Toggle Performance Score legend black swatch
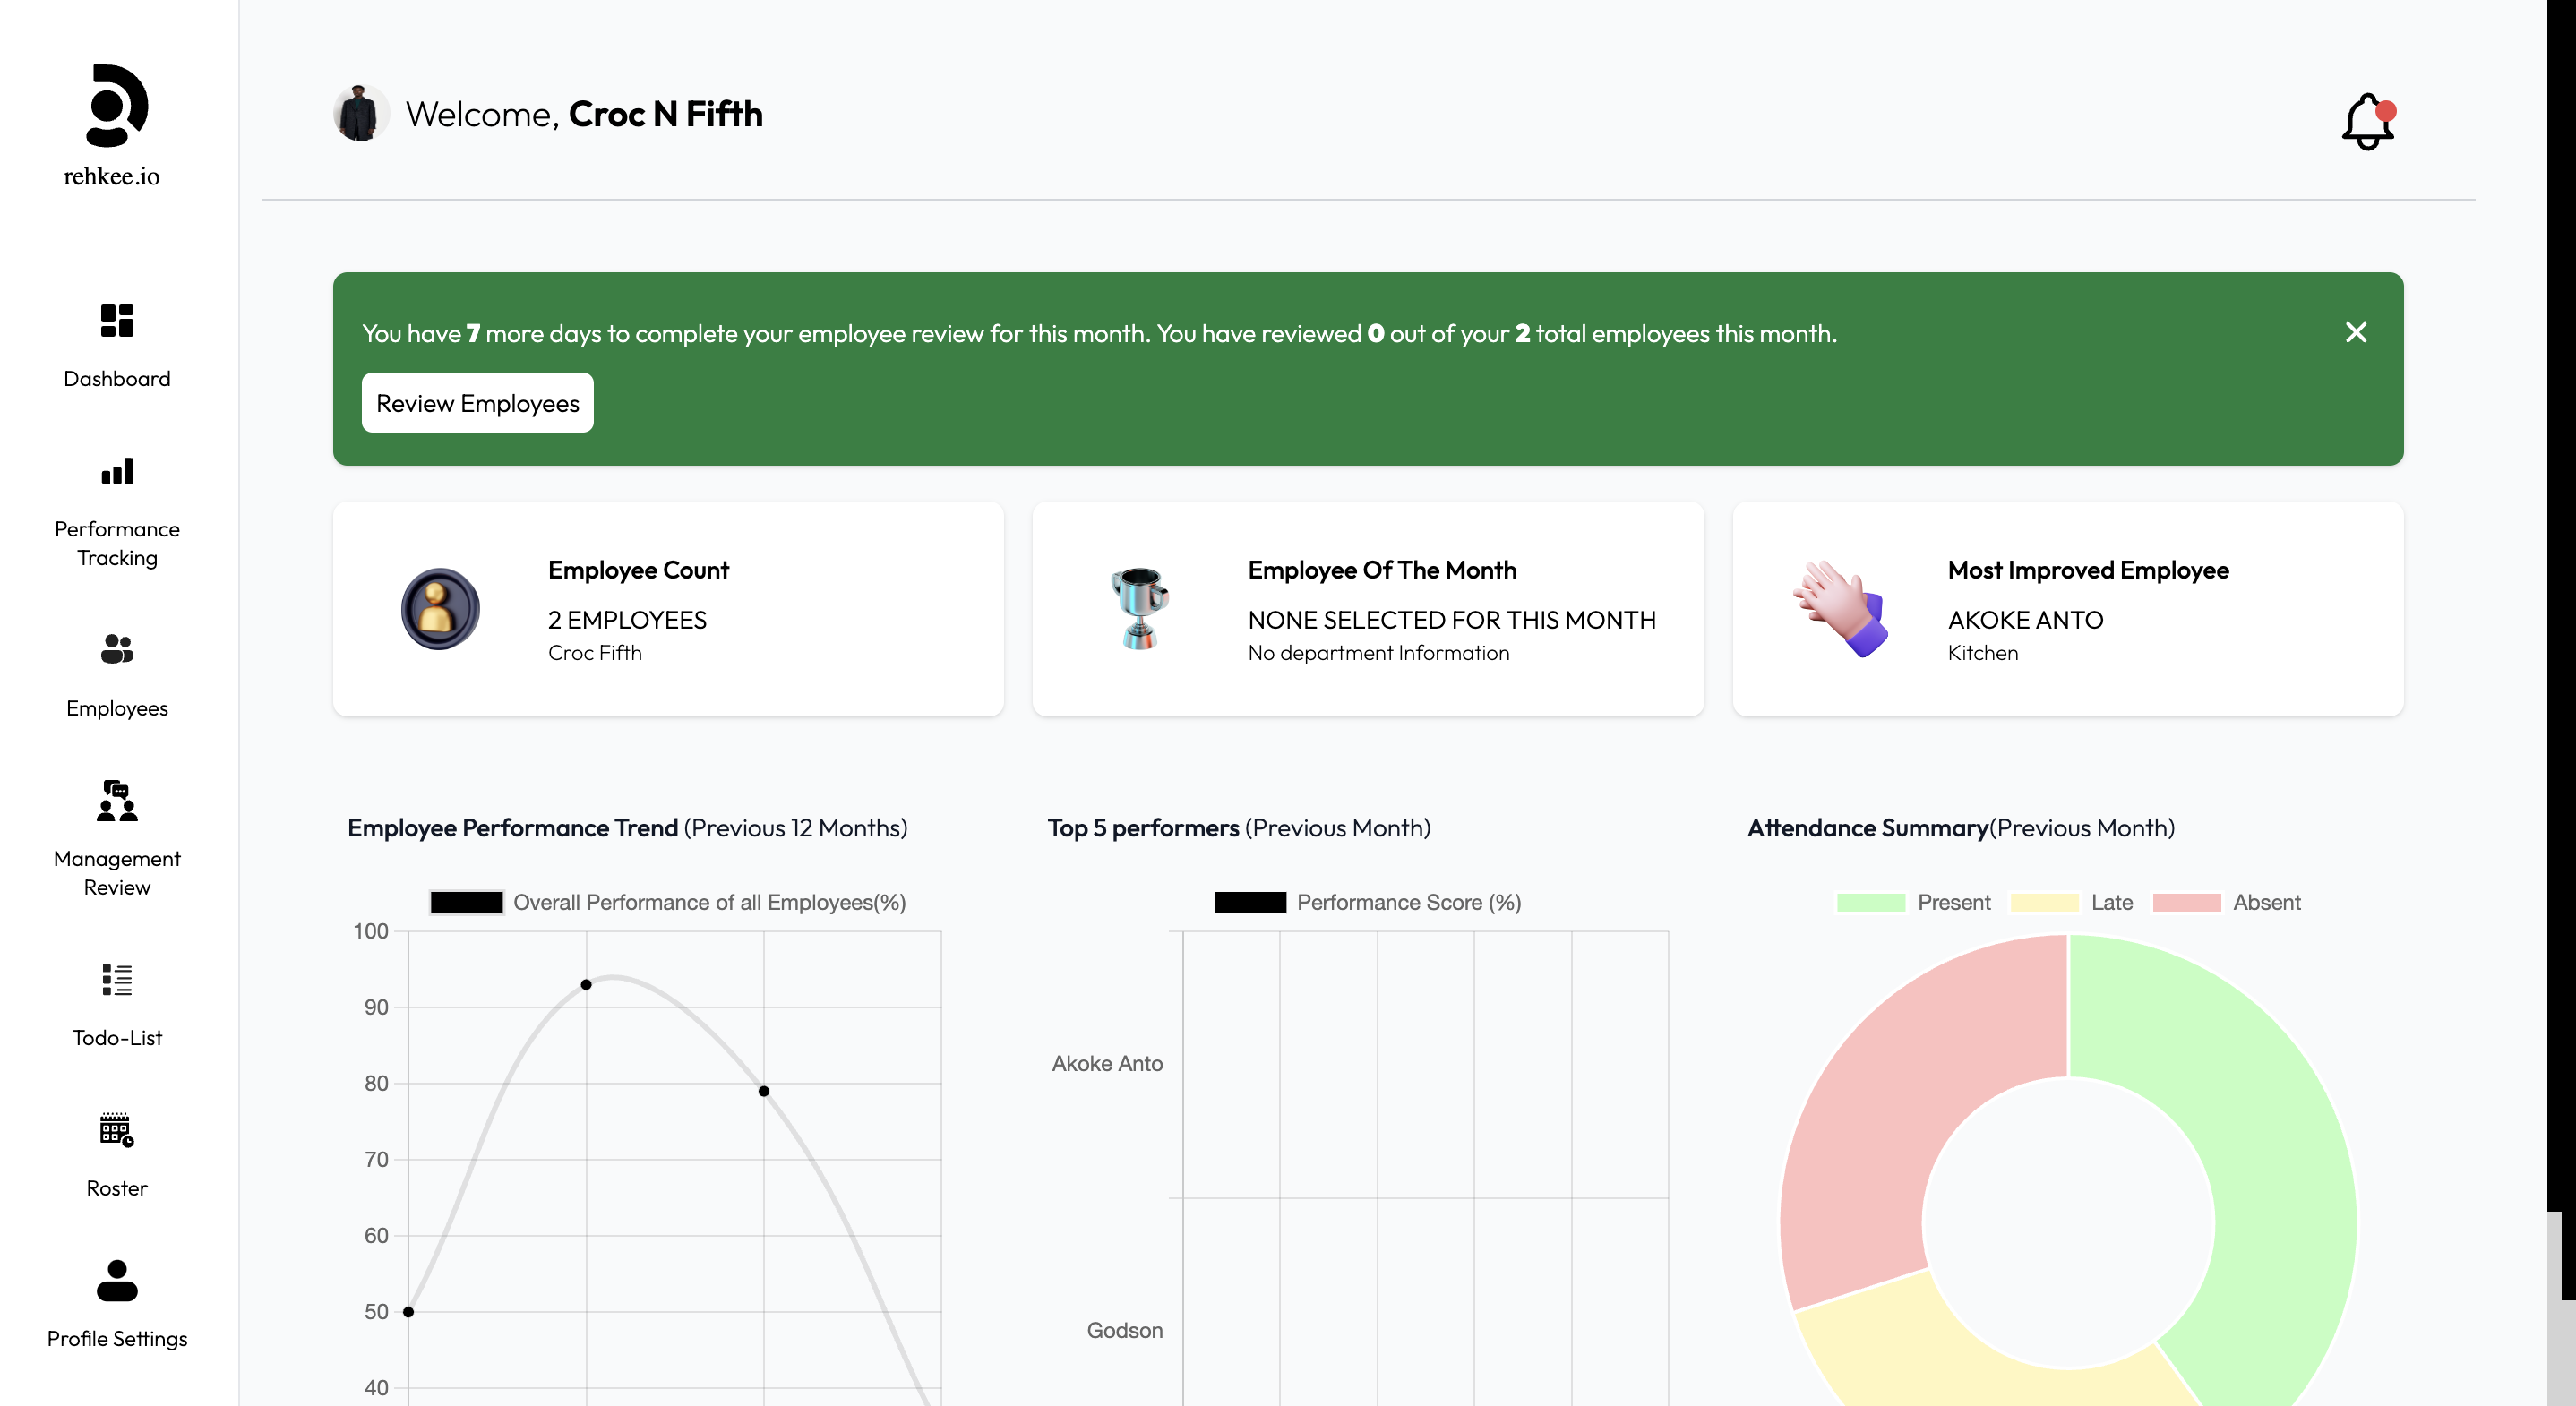The image size is (2576, 1406). [1250, 902]
